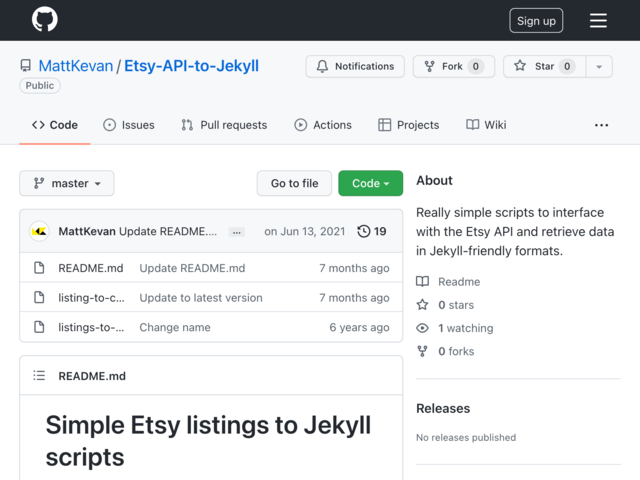Viewport: 640px width, 480px height.
Task: Open the green Code clone dropdown
Action: (x=371, y=183)
